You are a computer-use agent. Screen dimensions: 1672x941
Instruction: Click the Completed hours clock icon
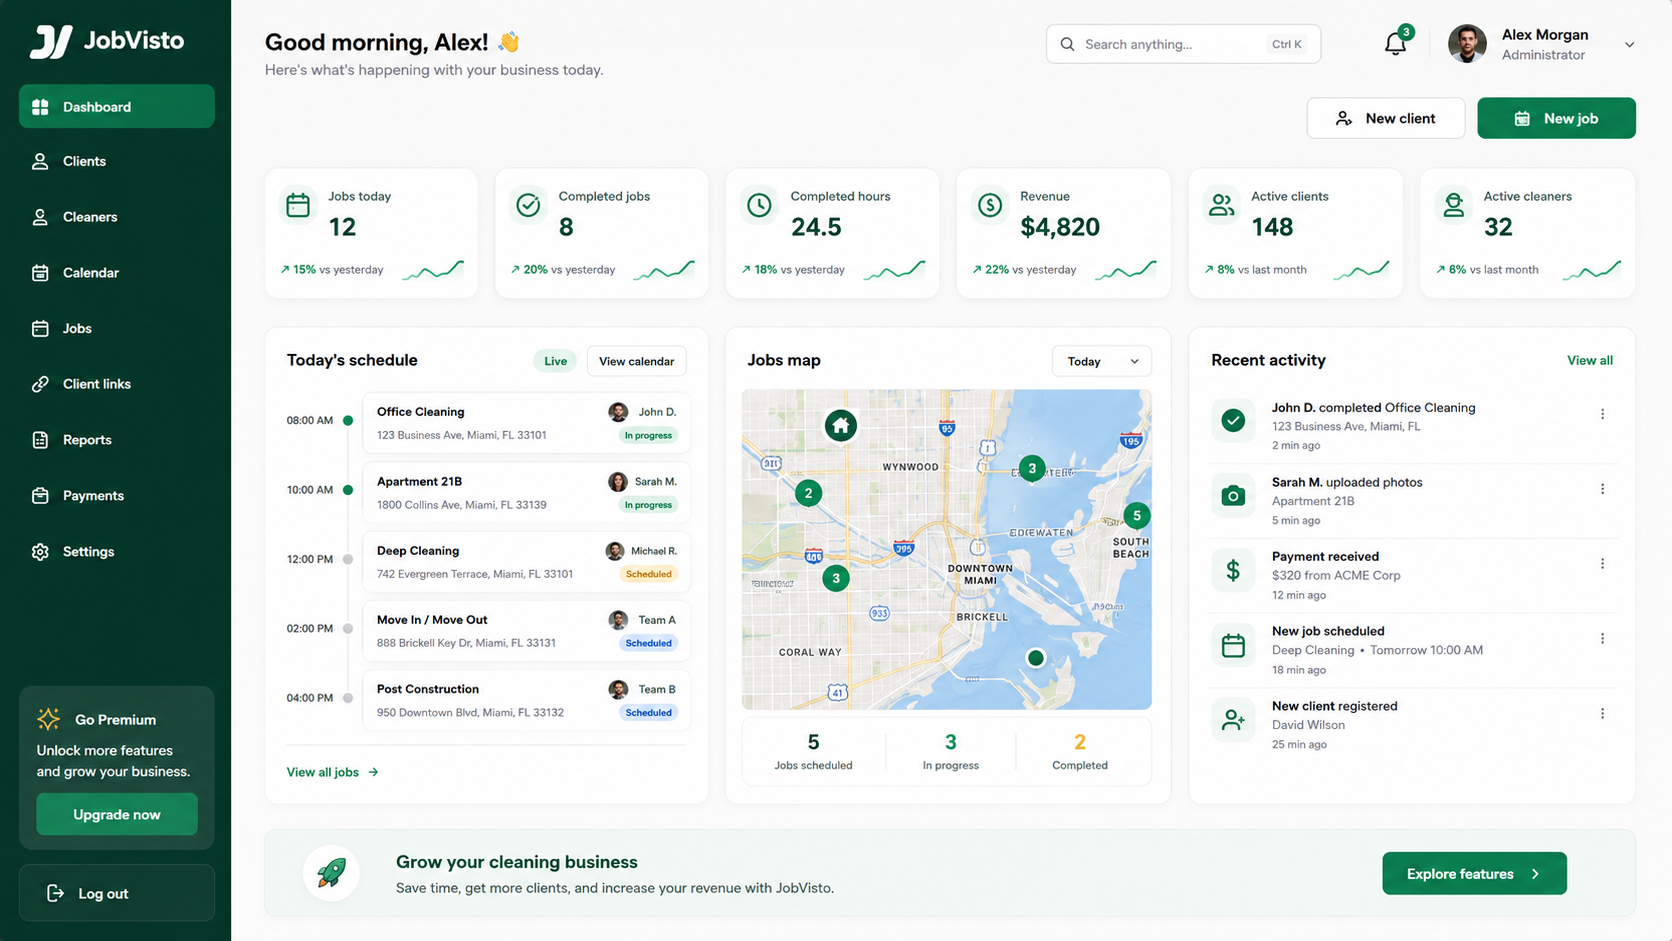click(x=759, y=205)
